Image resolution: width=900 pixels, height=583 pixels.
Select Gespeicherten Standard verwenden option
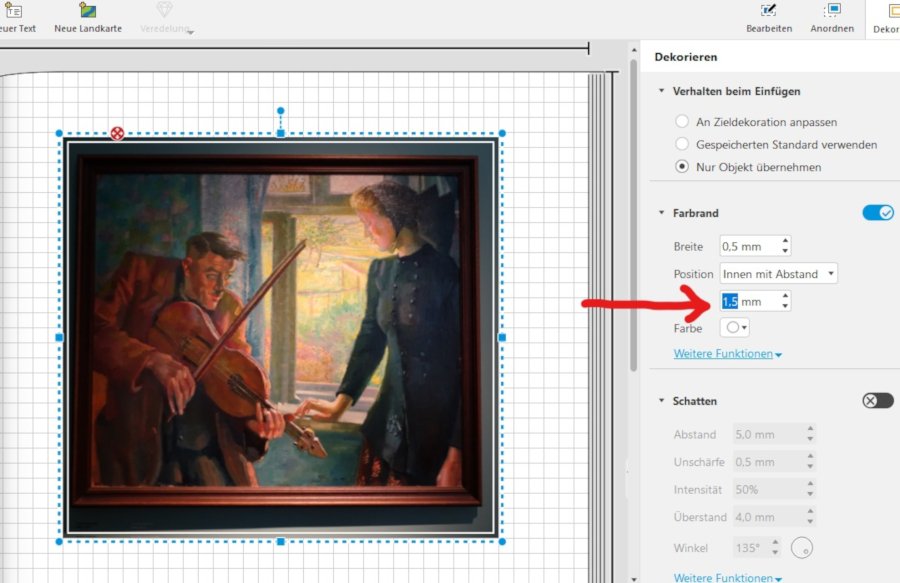682,145
